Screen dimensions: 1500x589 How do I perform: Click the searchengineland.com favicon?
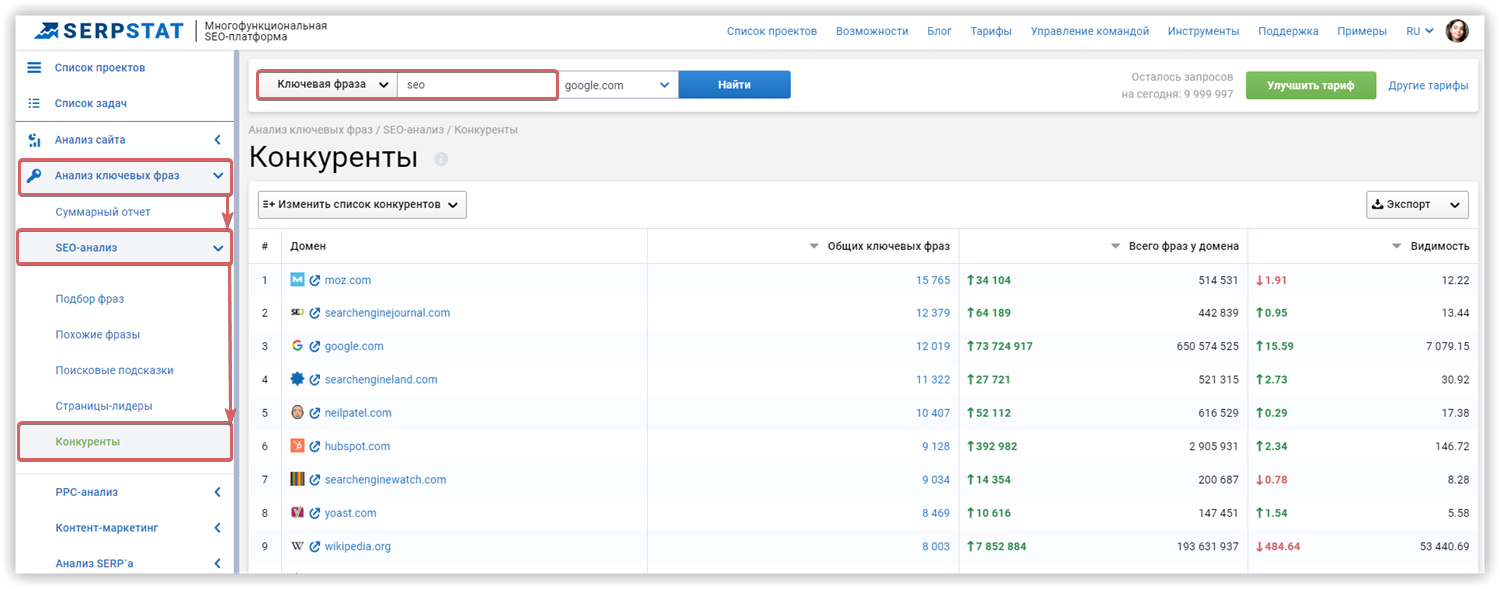(x=297, y=379)
